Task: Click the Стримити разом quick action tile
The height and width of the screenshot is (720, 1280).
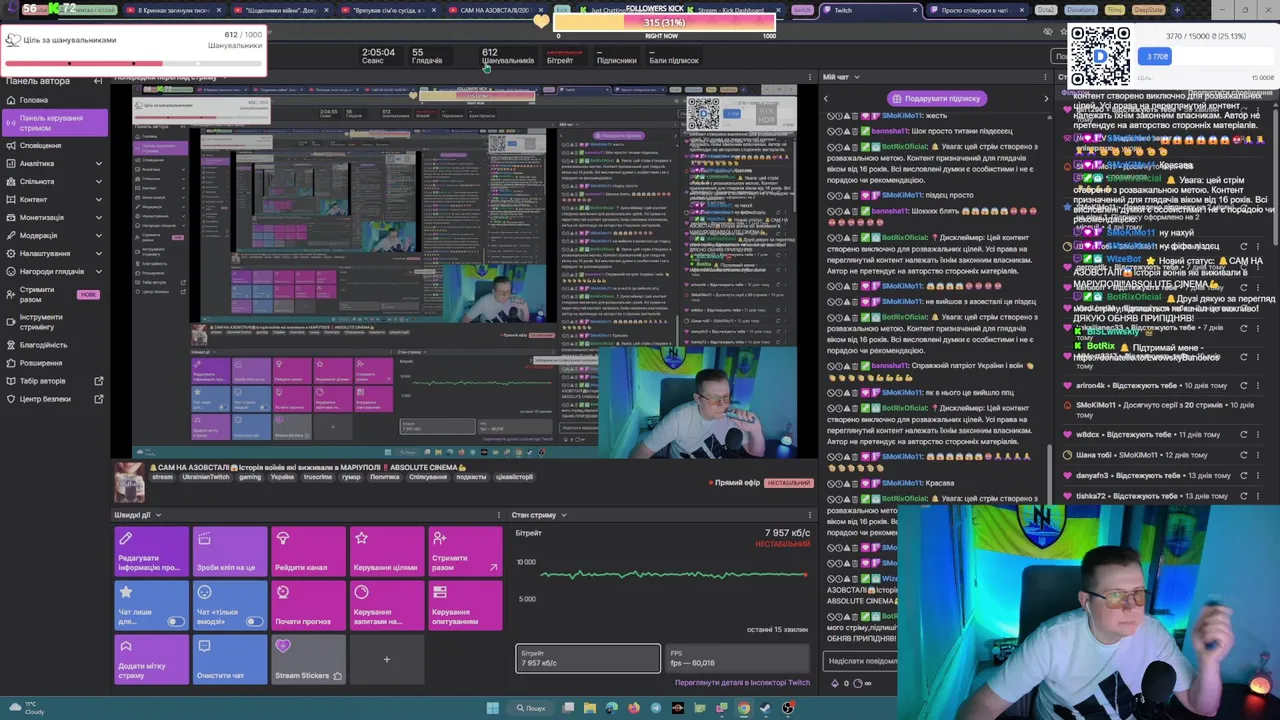Action: (465, 551)
